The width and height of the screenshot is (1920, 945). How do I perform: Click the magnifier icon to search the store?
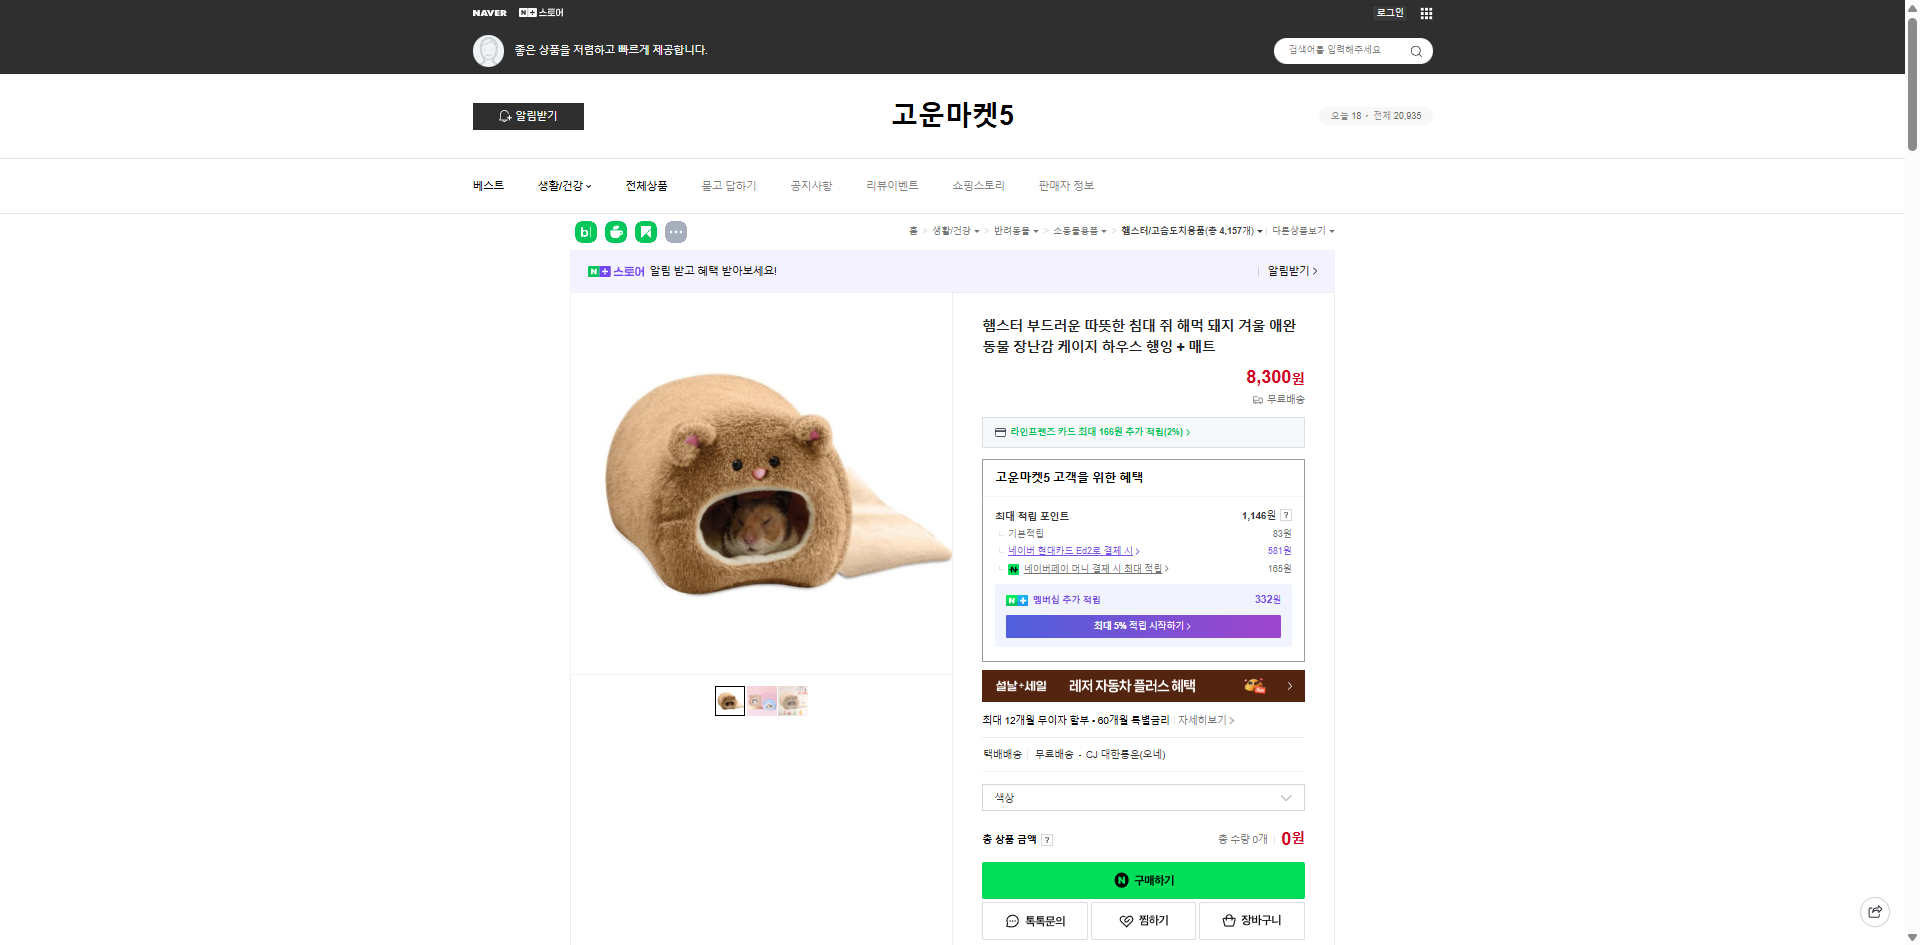1415,51
